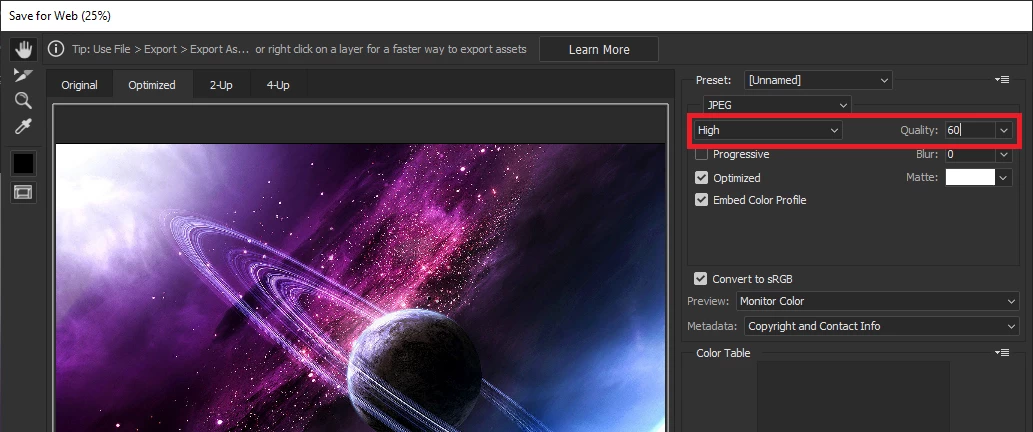Open the eyedropper color swatch
Screen dimensions: 1033x432
(24, 163)
